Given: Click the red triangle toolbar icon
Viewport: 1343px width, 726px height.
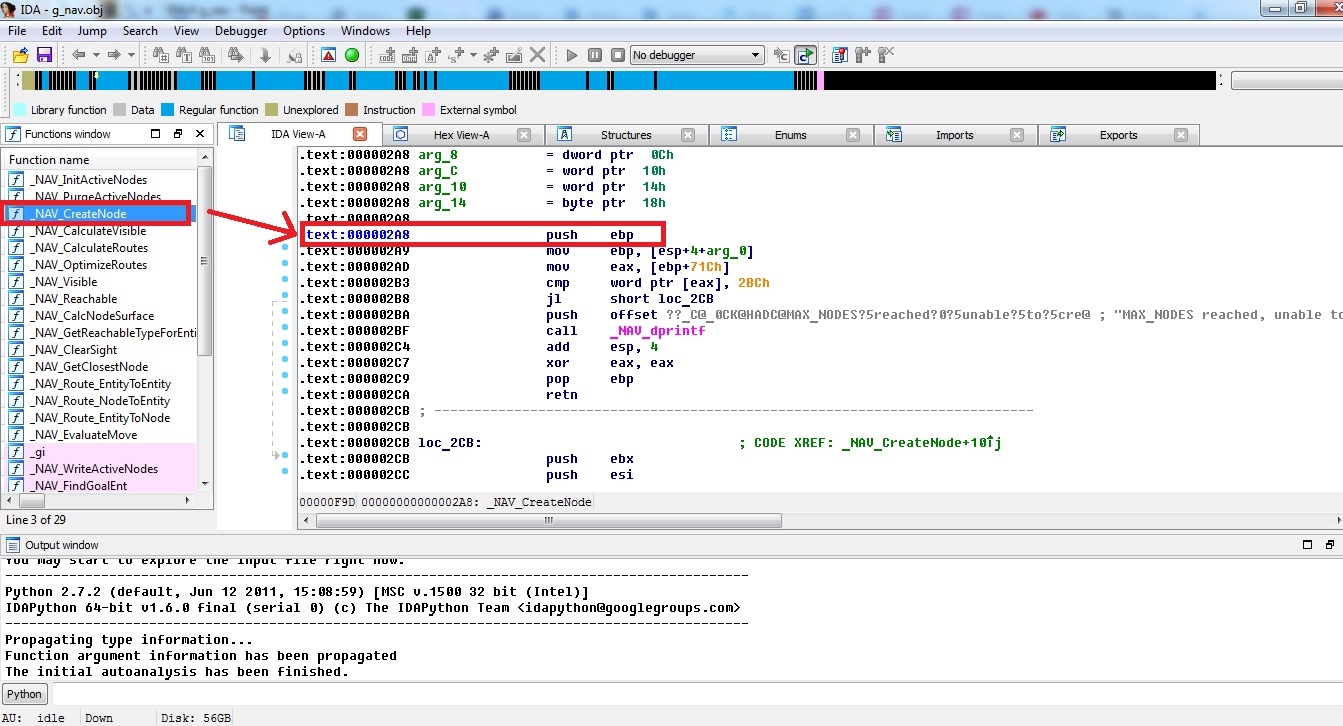Looking at the screenshot, I should 328,55.
